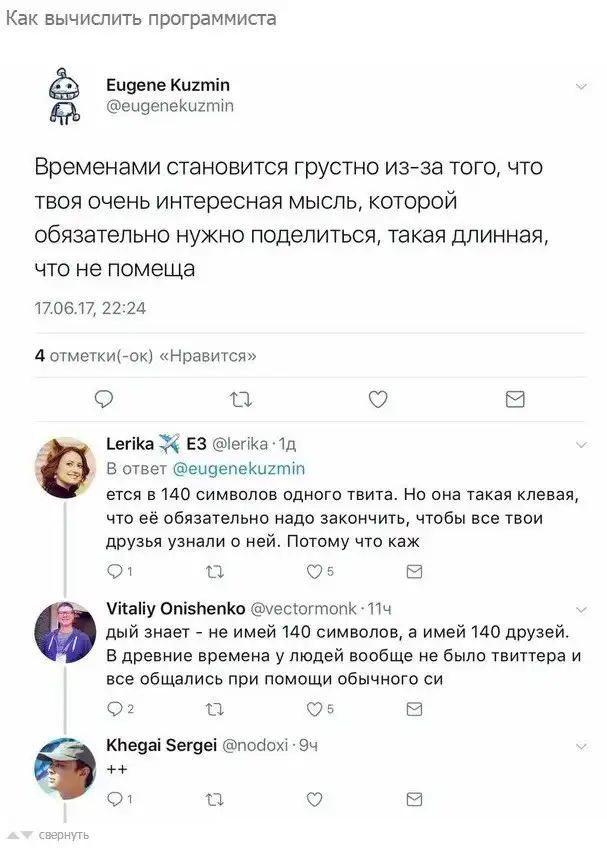This screenshot has width=607, height=848.
Task: Reply to Lerika's tweet
Action: (x=114, y=571)
